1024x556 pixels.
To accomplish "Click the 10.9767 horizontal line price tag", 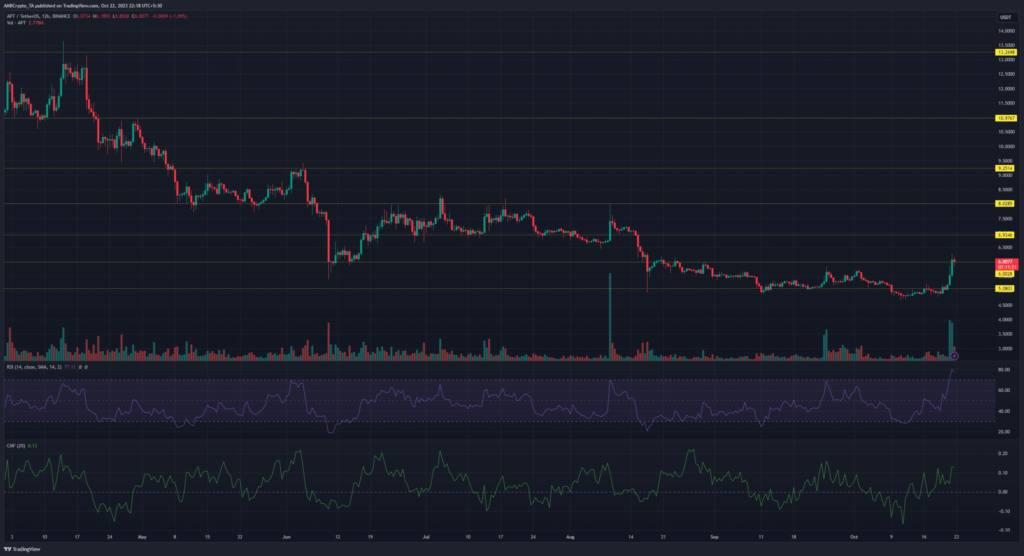I will (x=1004, y=118).
